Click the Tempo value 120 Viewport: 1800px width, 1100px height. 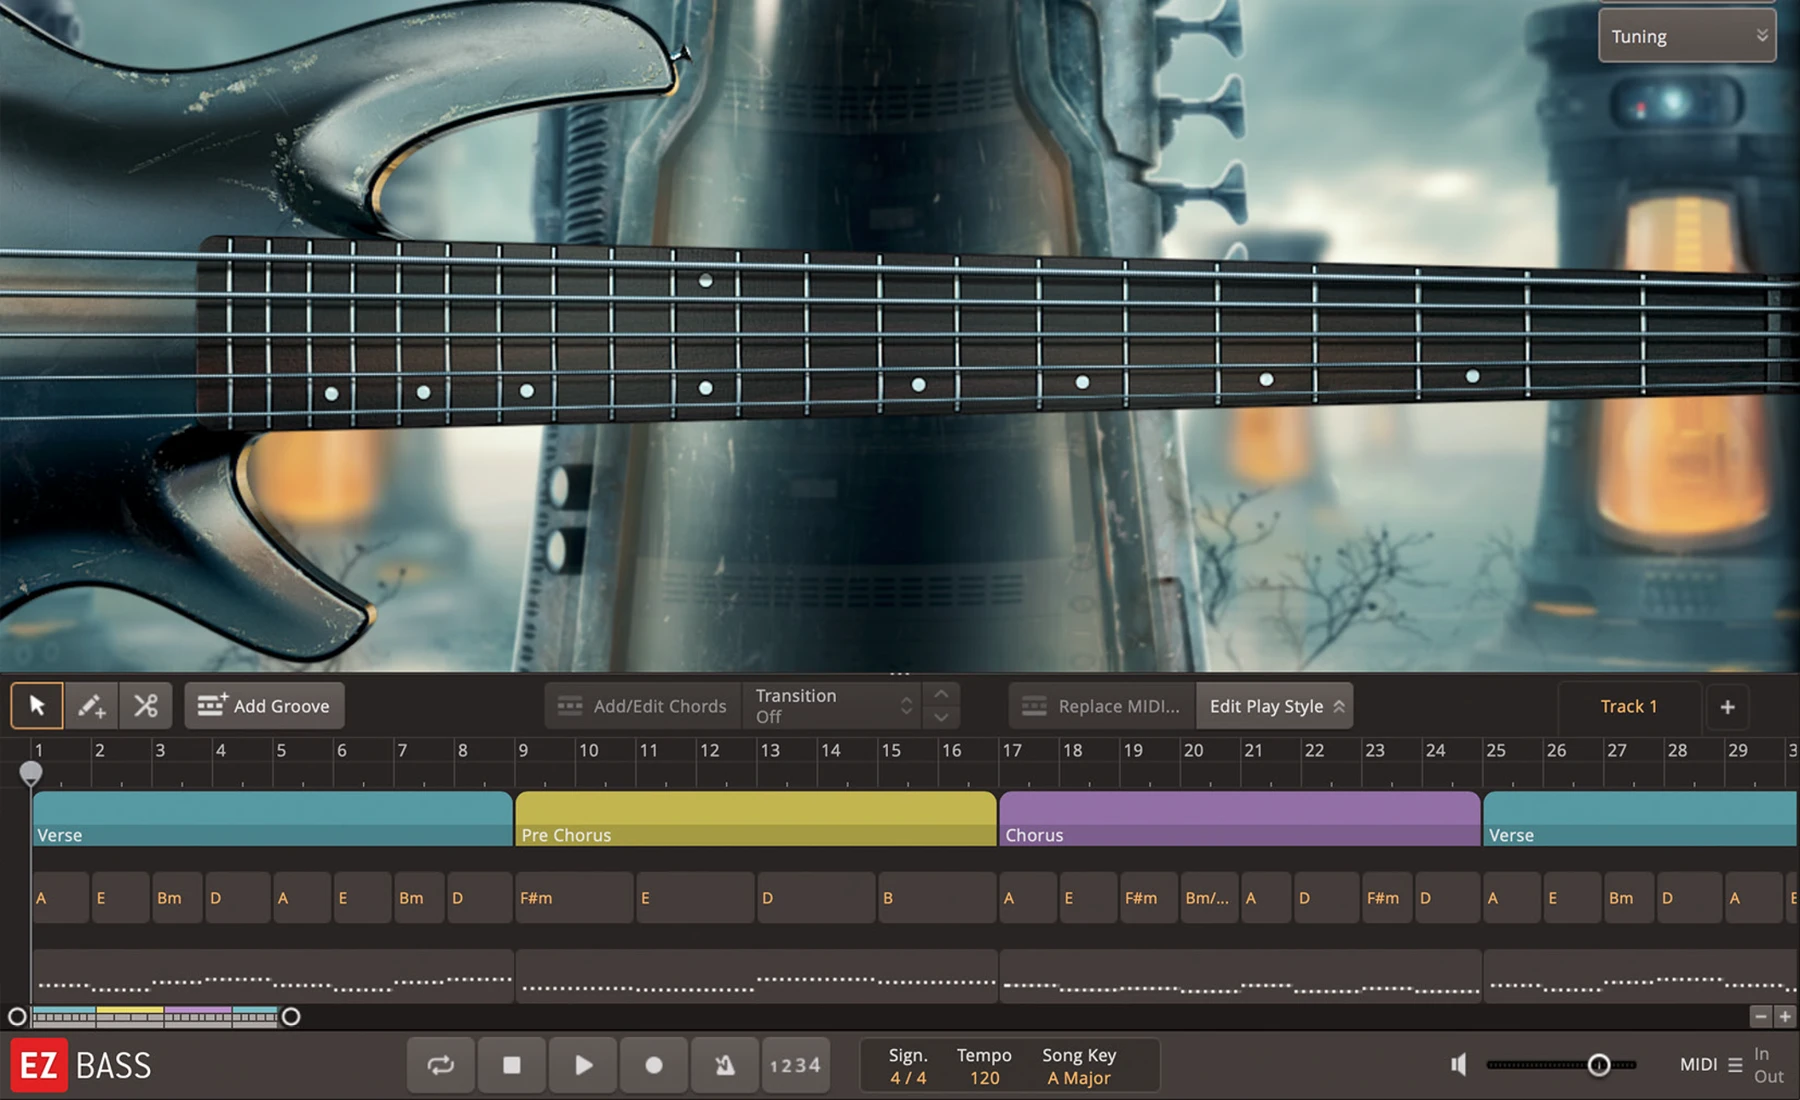(984, 1078)
